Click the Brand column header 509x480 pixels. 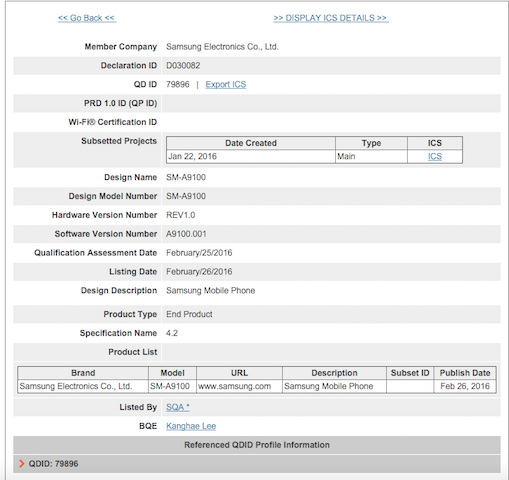83,373
